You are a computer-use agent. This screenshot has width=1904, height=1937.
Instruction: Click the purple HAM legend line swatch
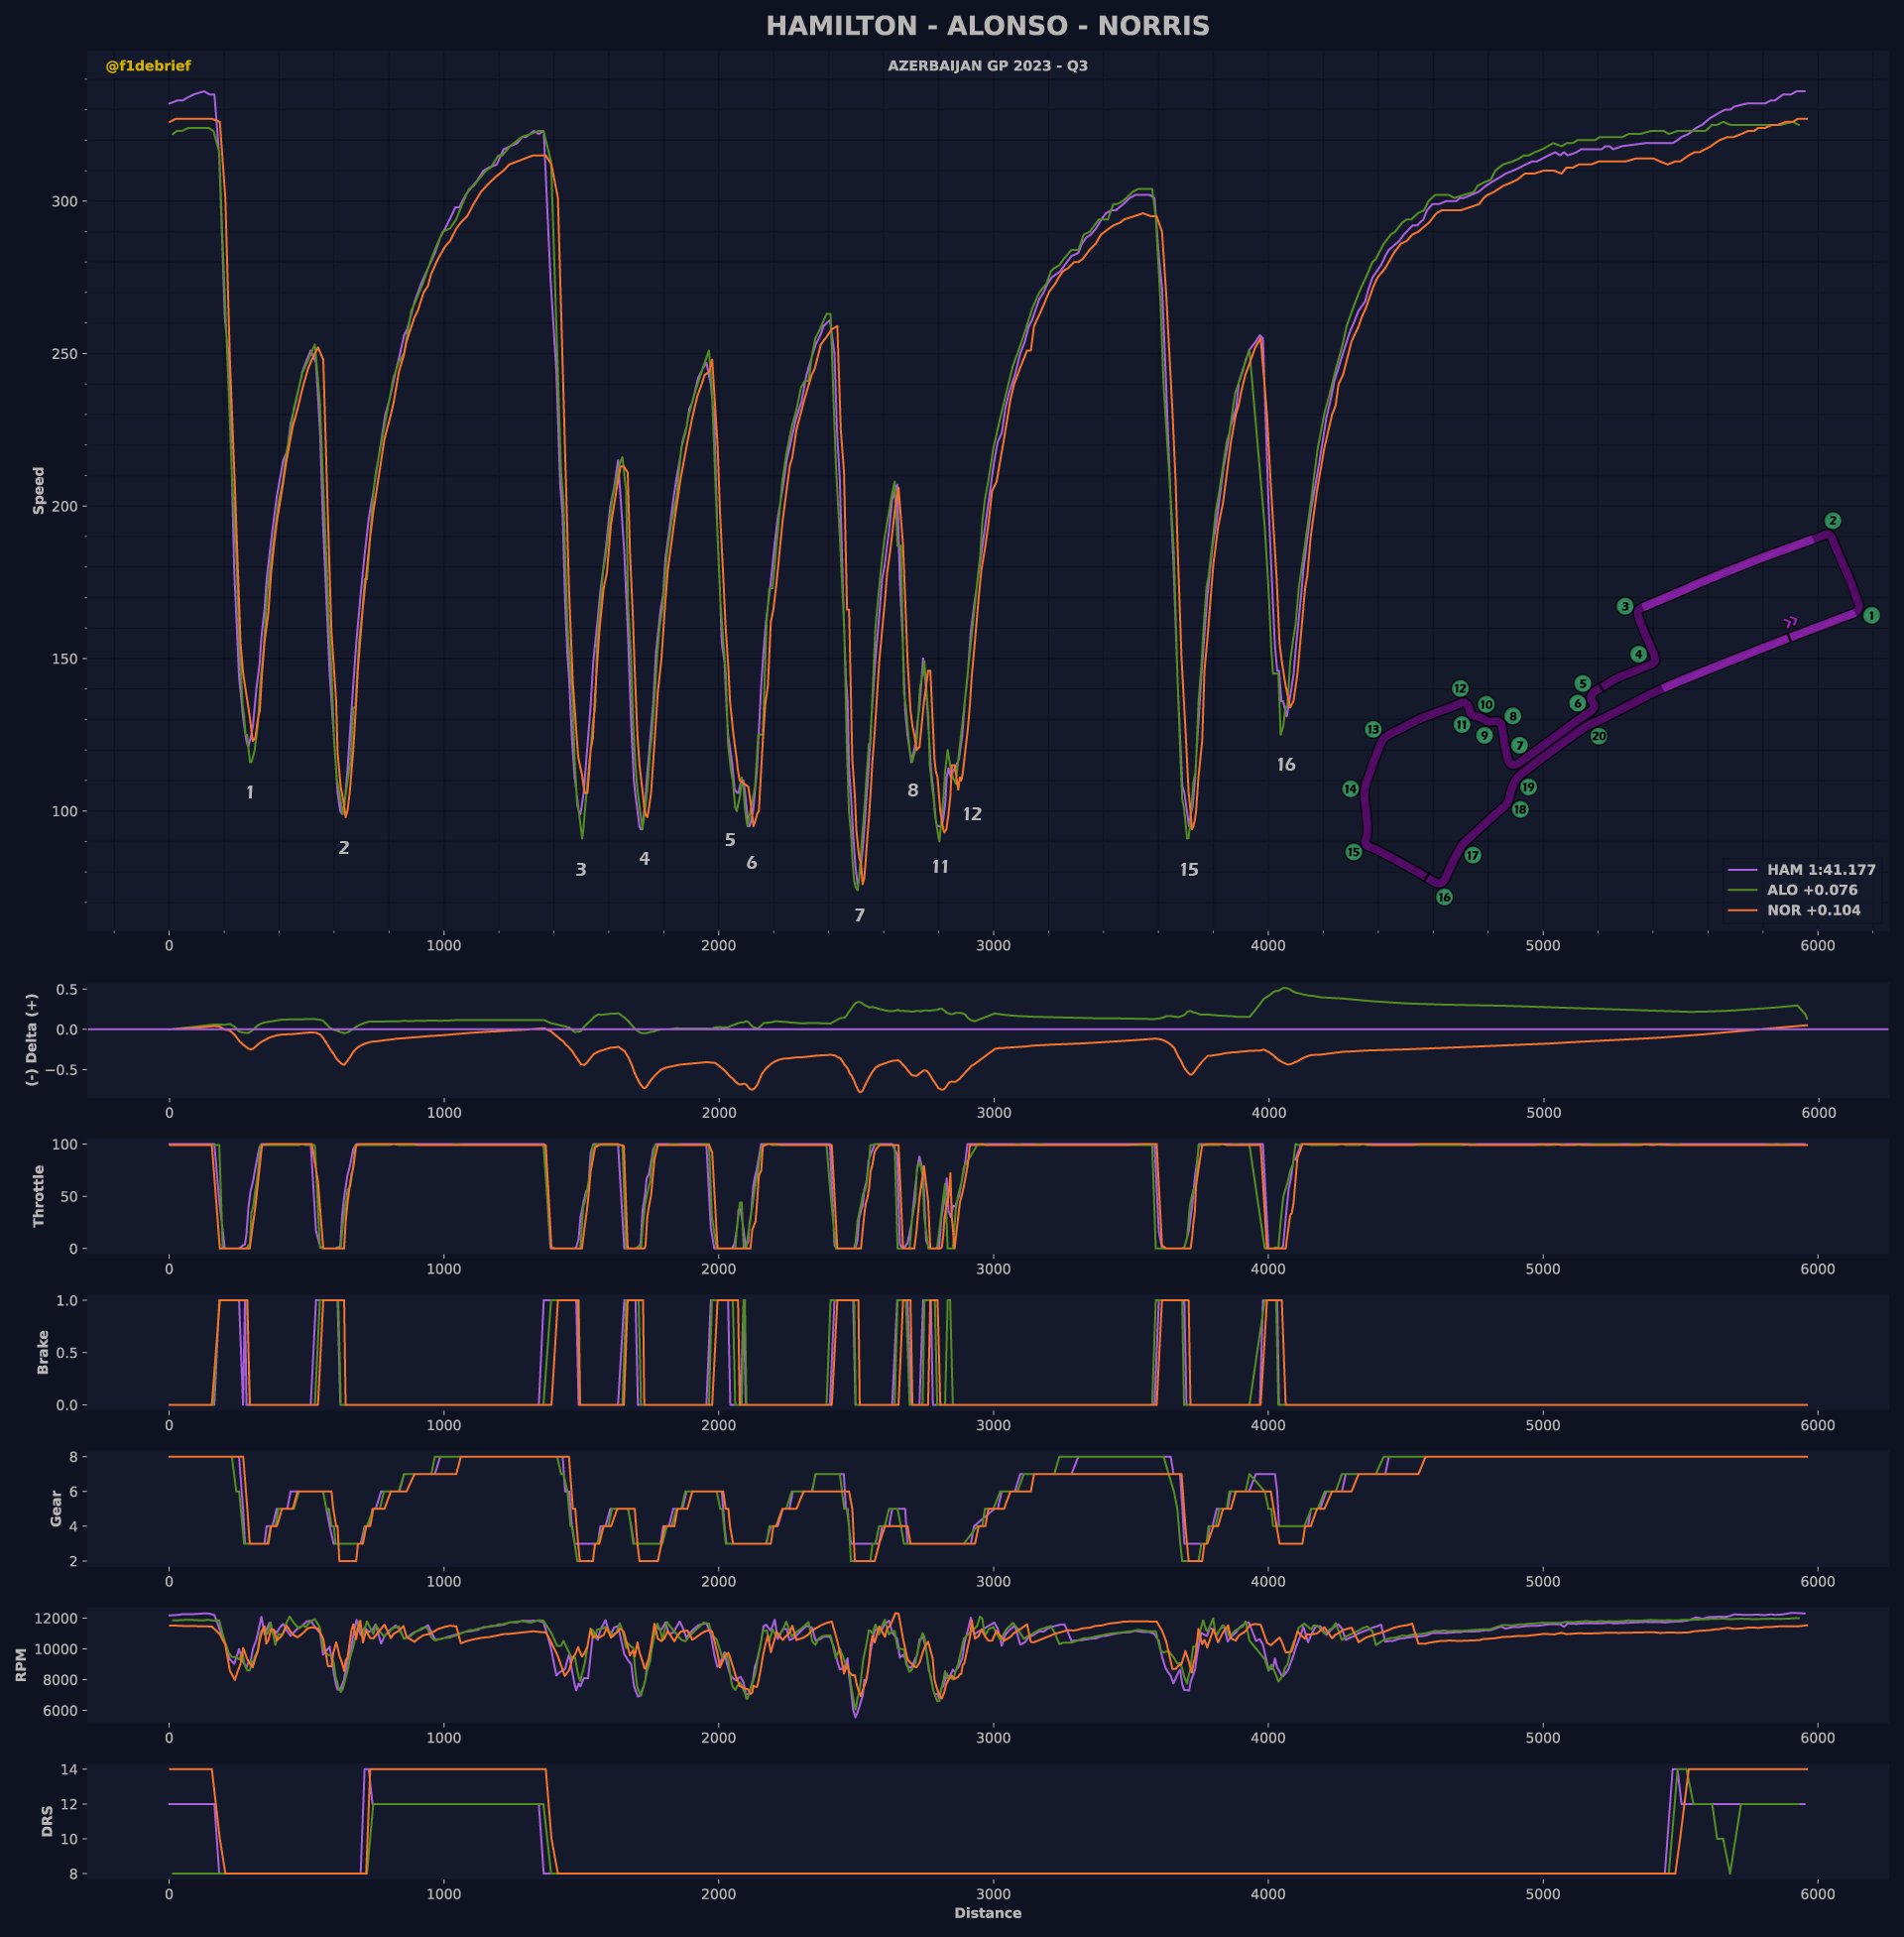(x=1743, y=870)
